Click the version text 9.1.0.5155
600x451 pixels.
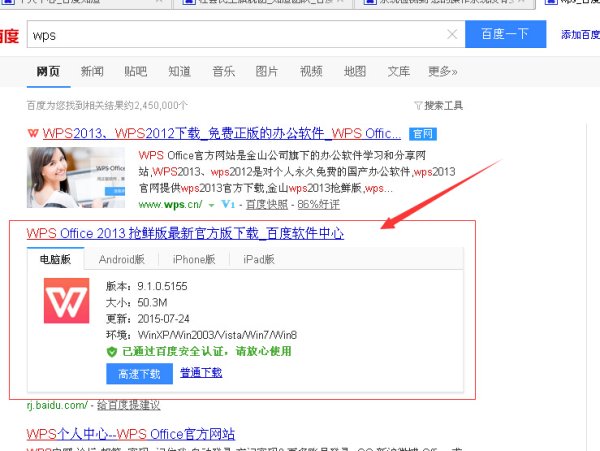click(x=162, y=287)
